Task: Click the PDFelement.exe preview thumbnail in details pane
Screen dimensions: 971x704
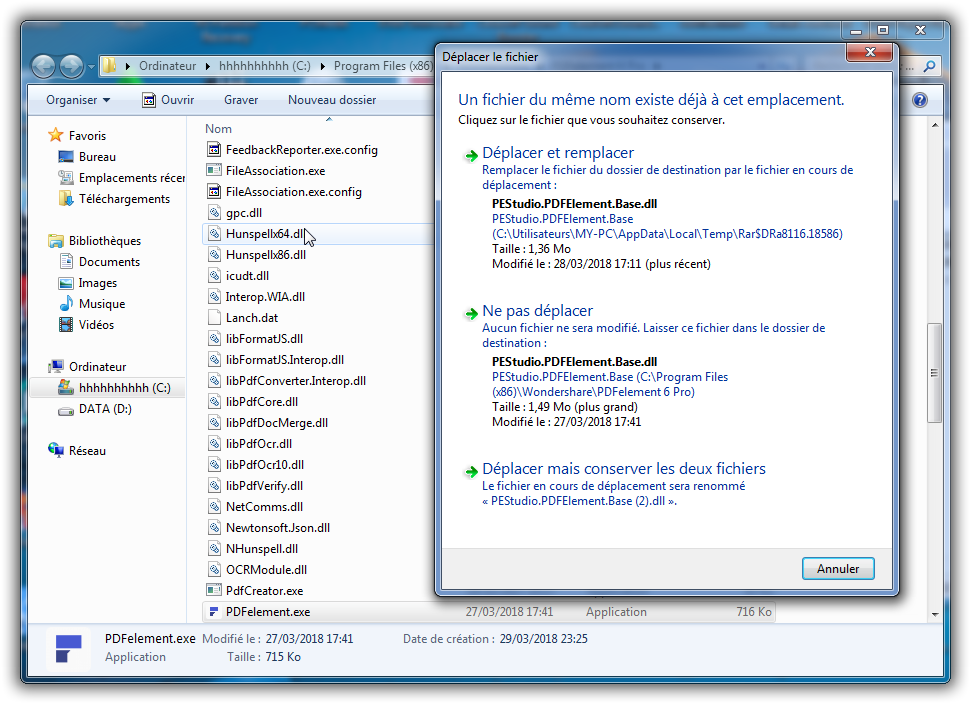Action: (x=68, y=648)
